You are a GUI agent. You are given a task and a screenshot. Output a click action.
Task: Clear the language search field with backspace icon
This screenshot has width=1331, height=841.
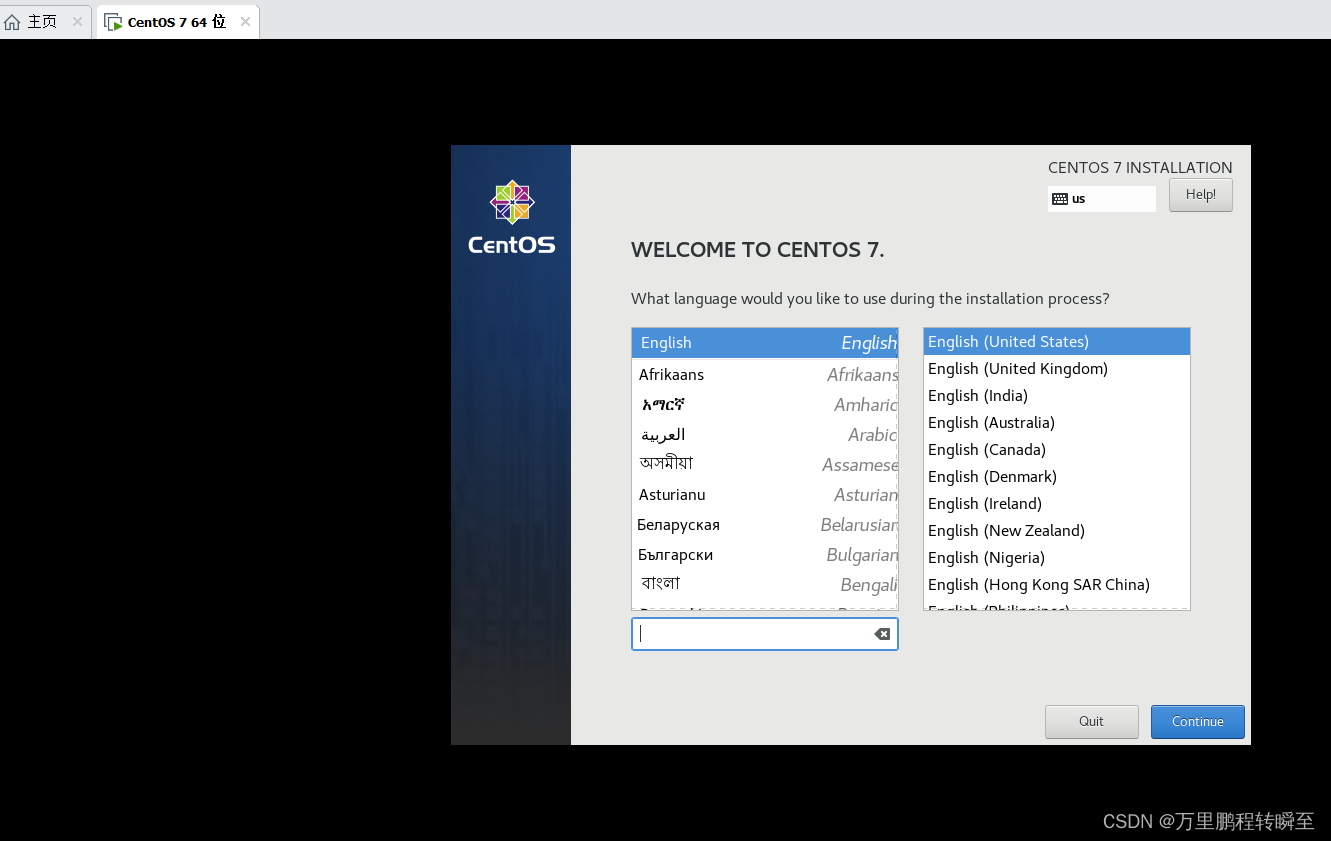(x=881, y=634)
